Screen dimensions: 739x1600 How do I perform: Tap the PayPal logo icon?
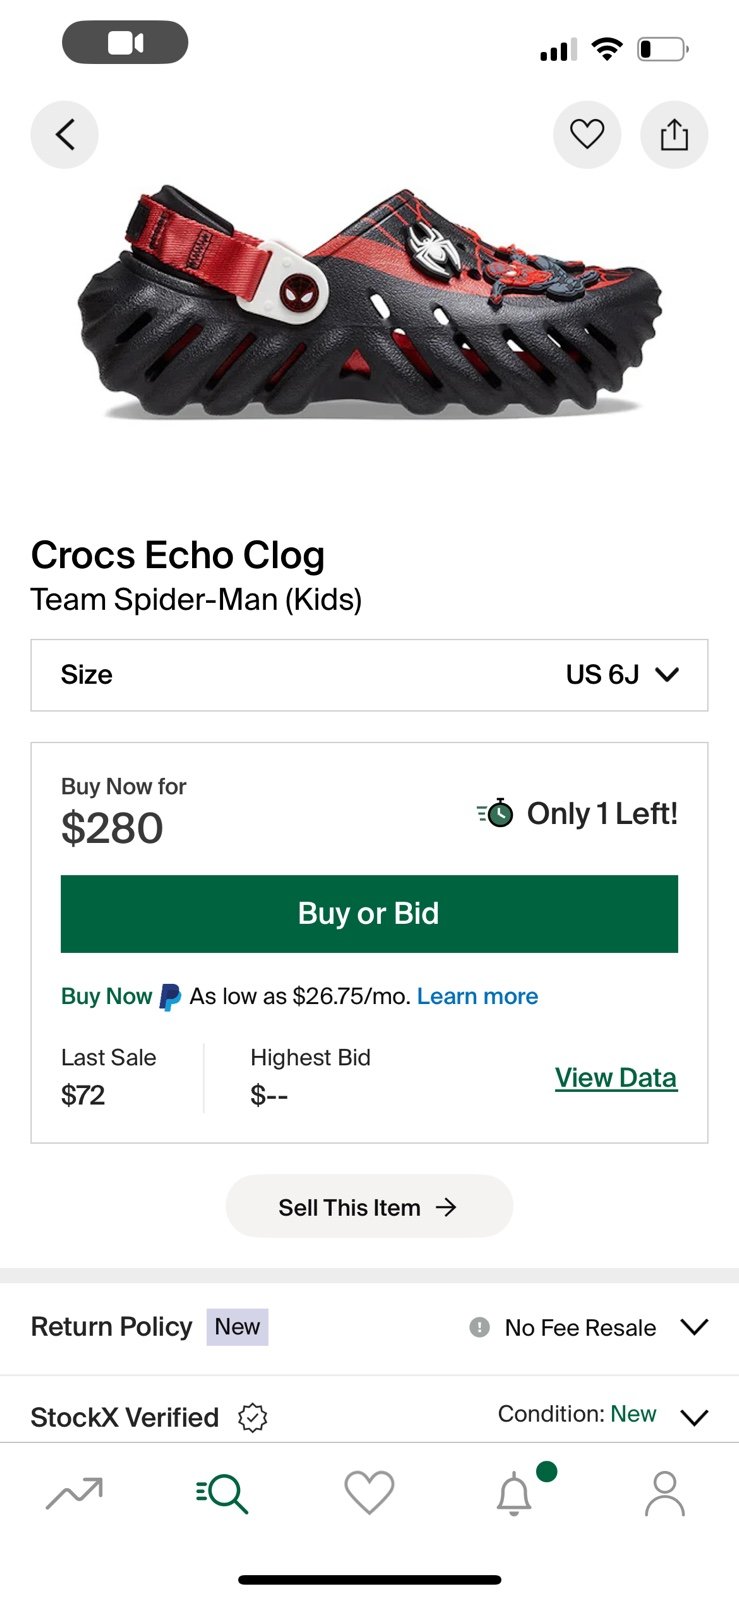[171, 997]
